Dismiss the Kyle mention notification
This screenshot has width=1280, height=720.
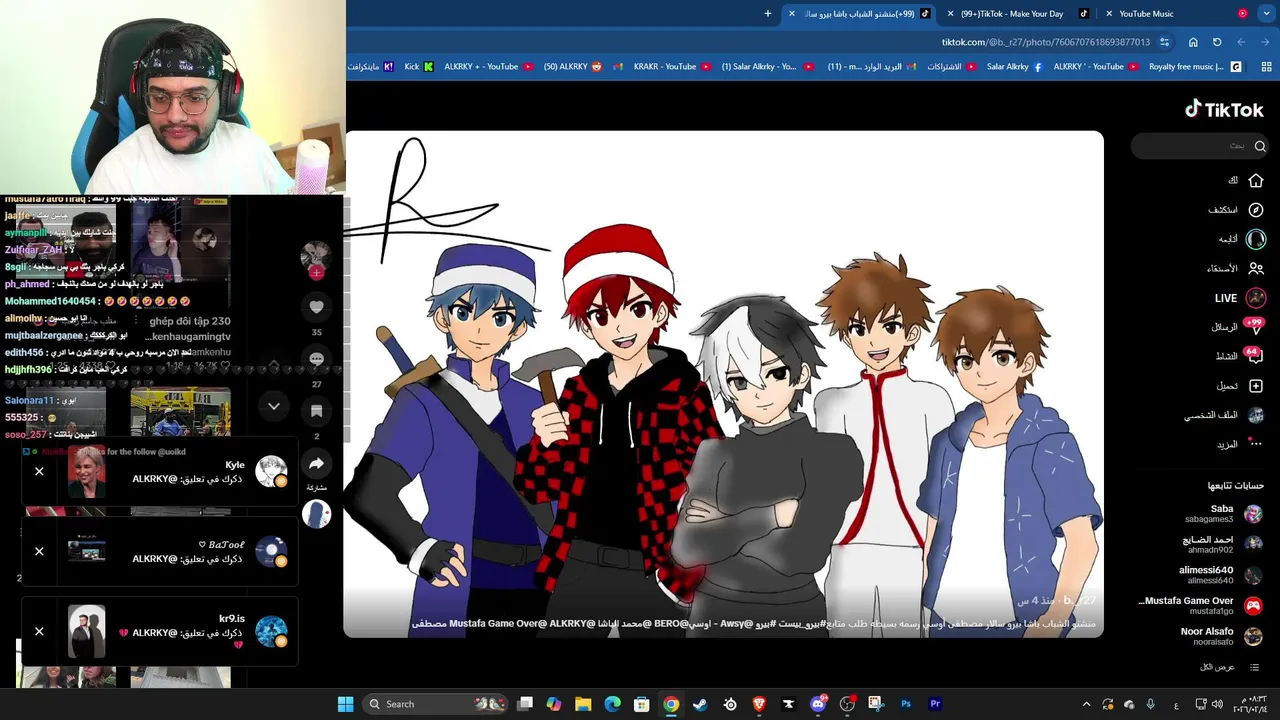click(x=39, y=471)
